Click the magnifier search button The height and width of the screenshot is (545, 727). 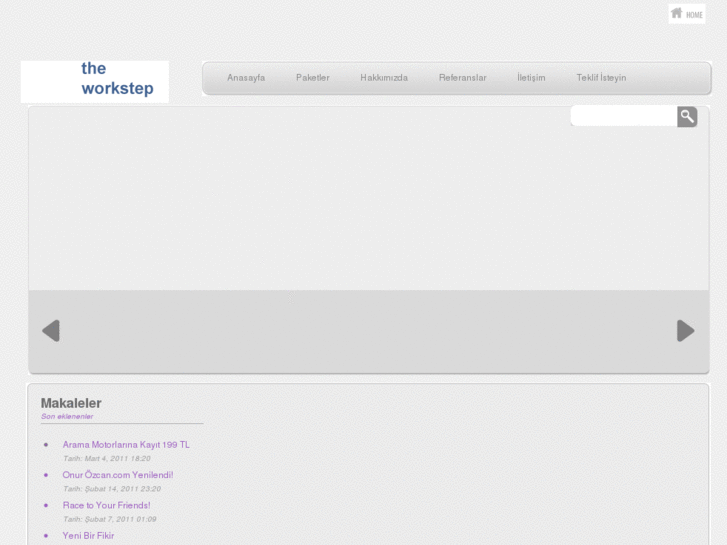pyautogui.click(x=687, y=116)
